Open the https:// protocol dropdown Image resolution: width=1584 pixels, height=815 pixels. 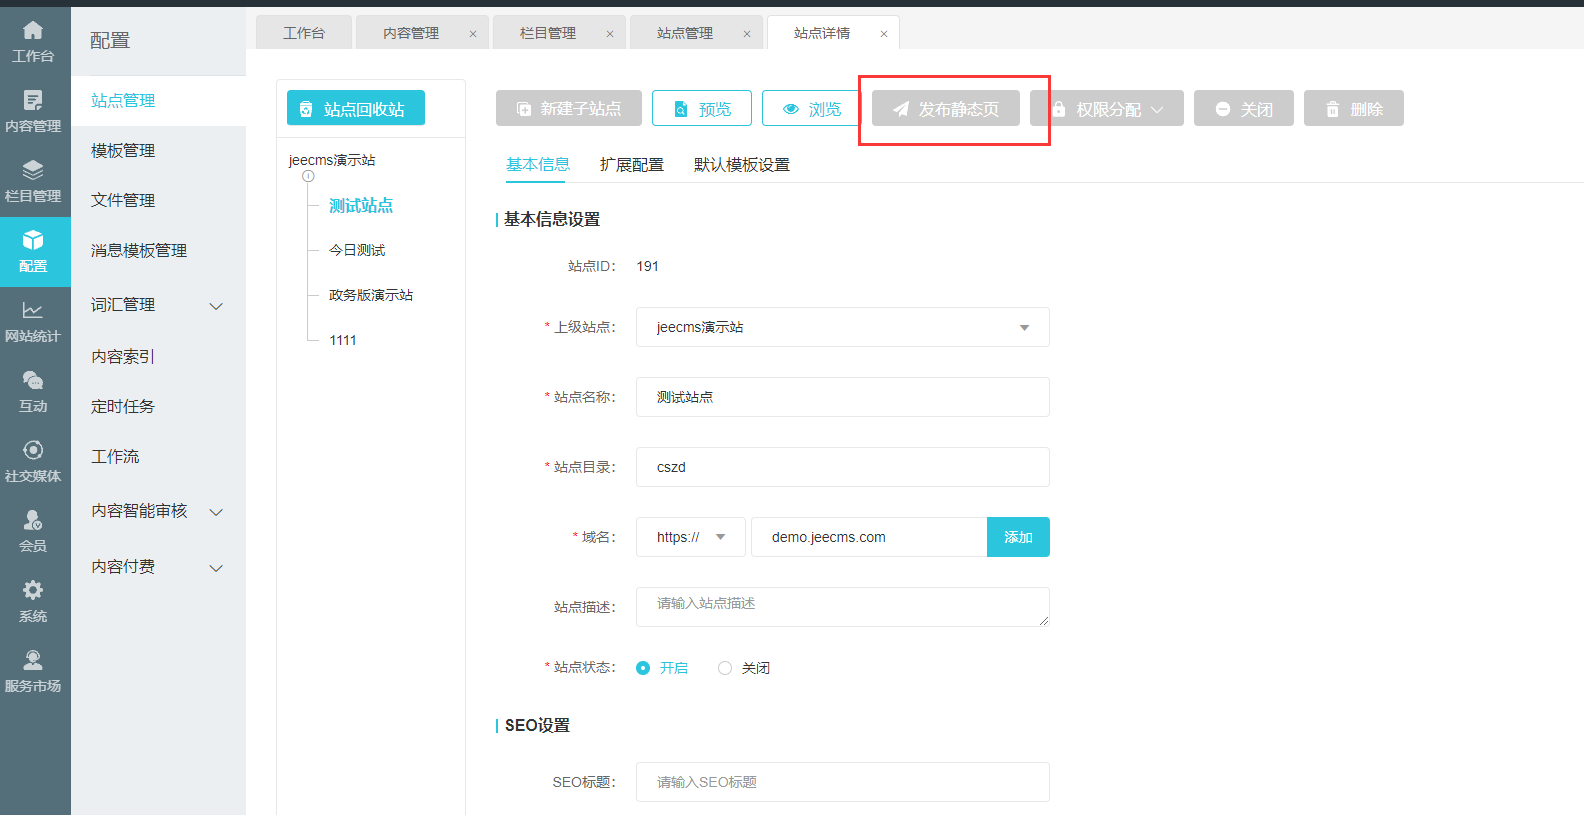[x=690, y=537]
